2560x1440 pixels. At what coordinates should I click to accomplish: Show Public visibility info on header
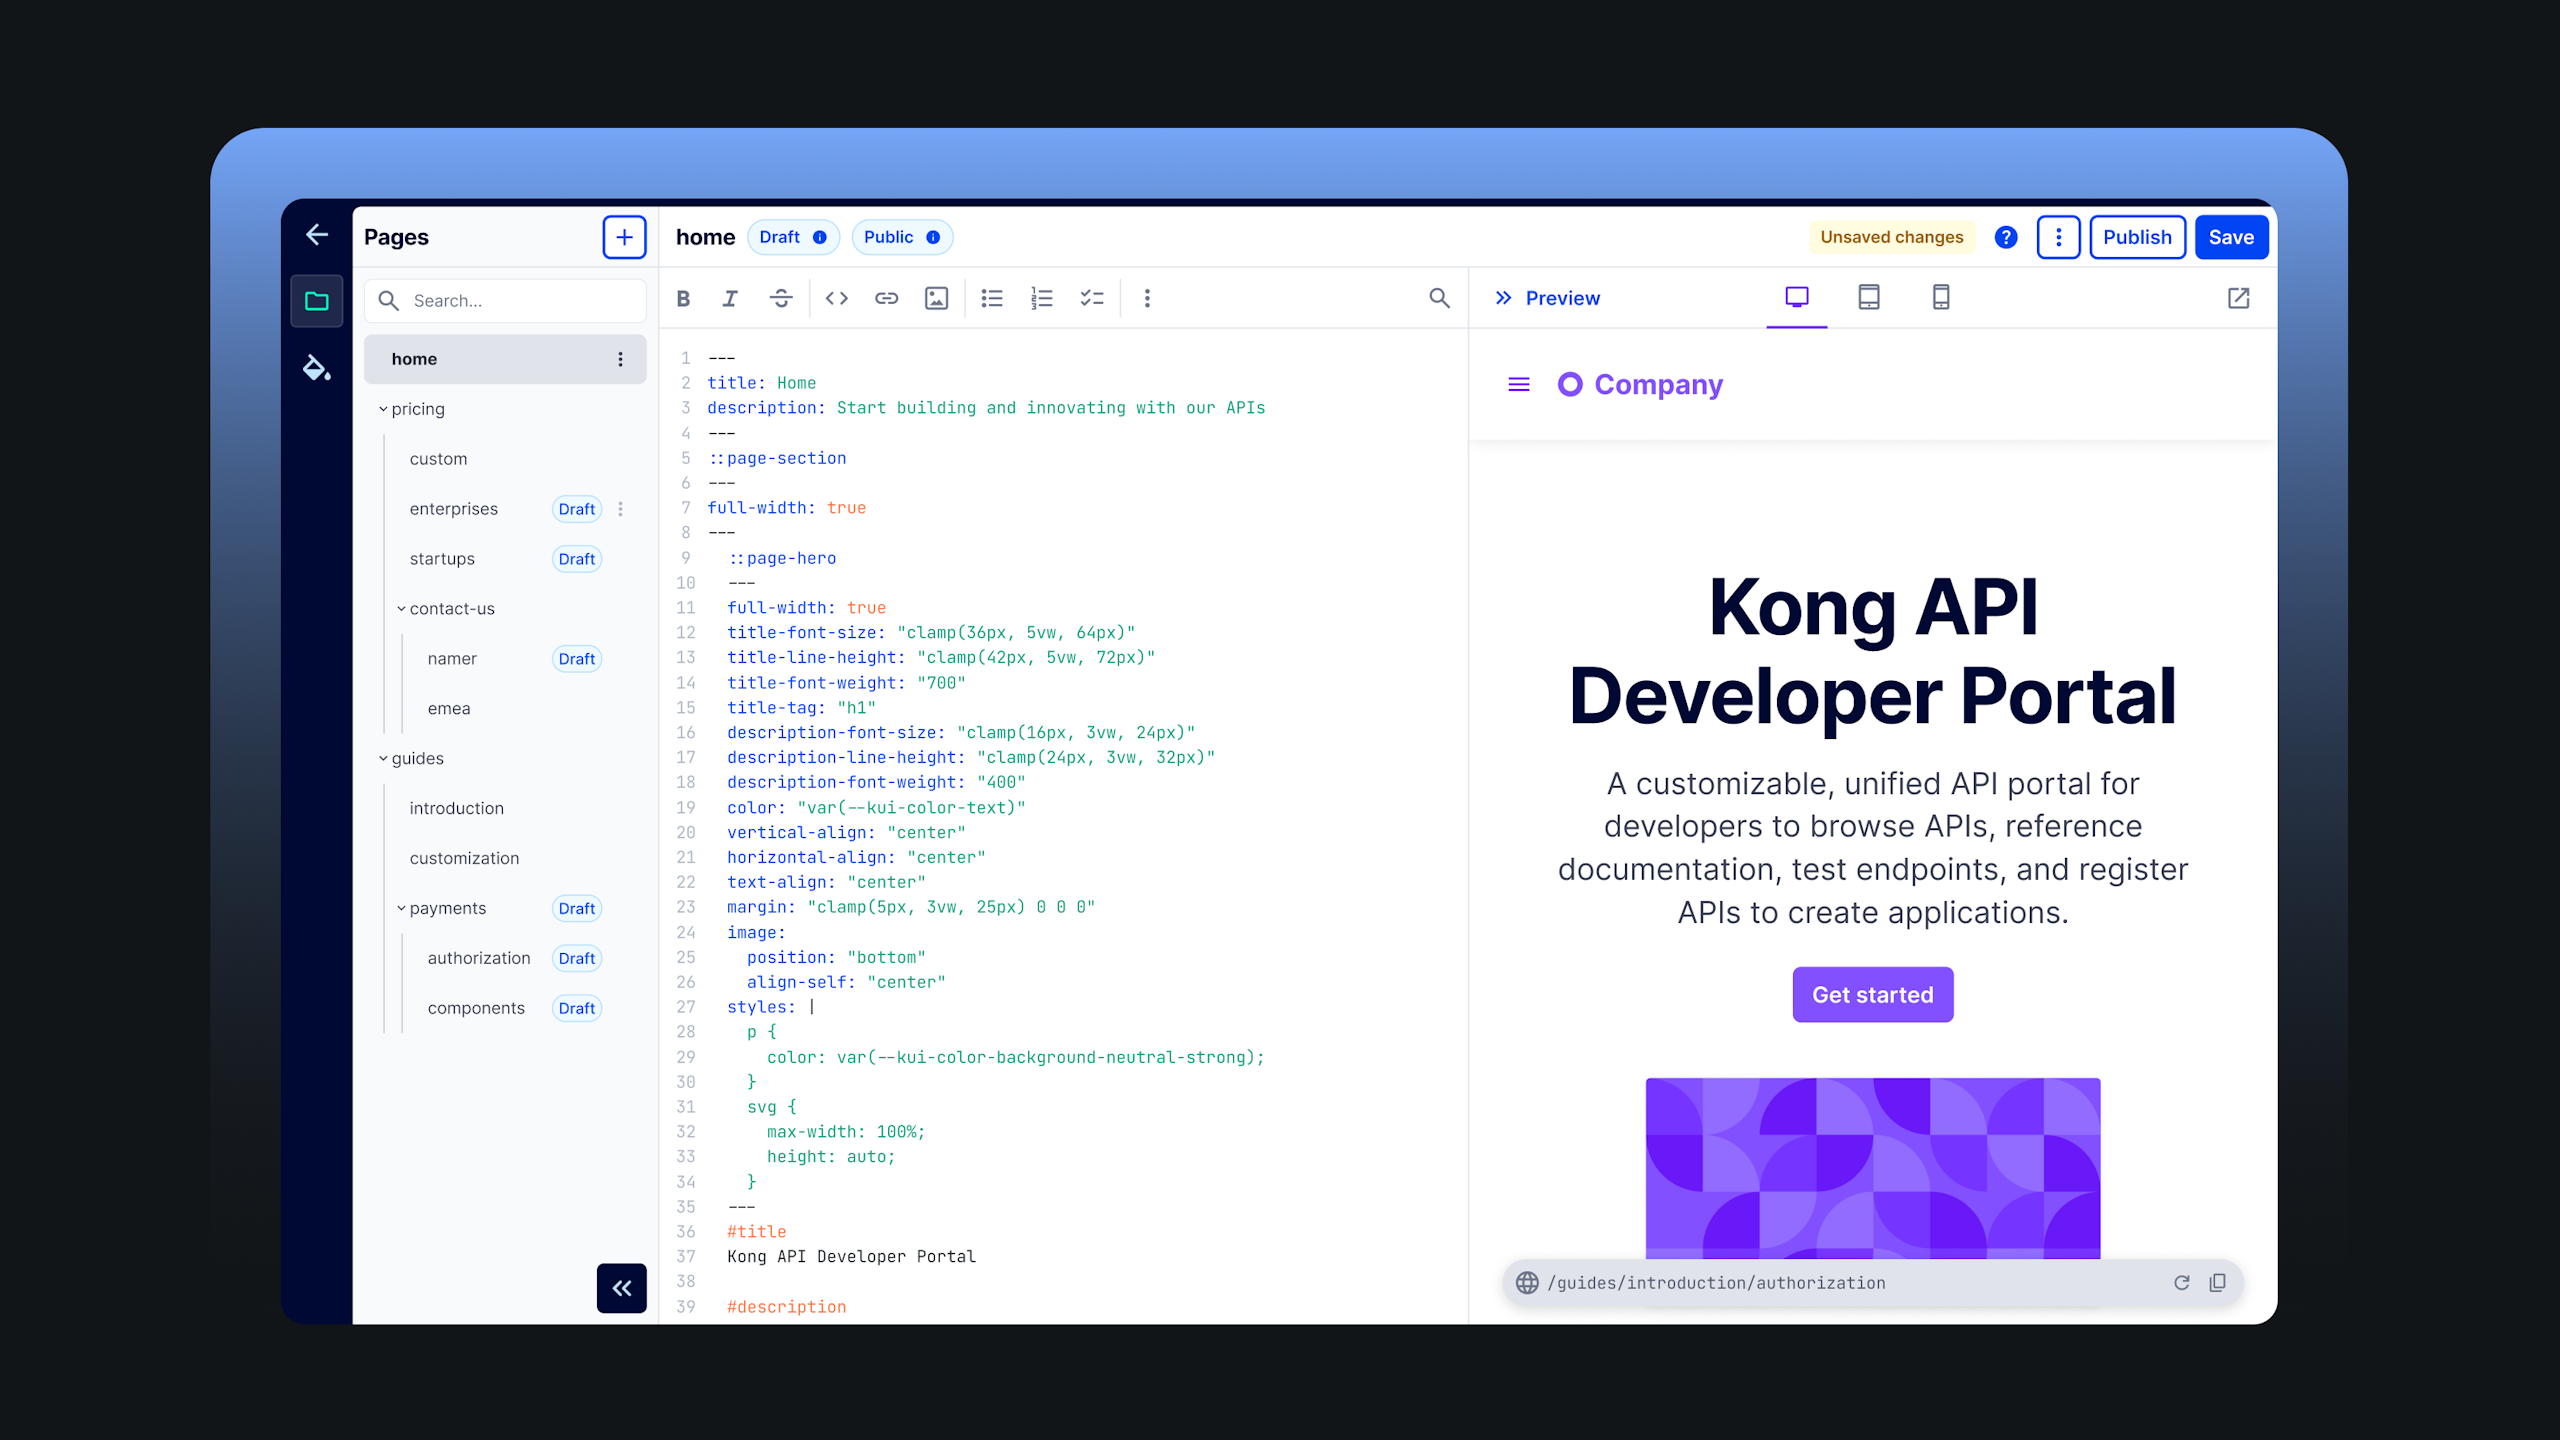point(933,237)
